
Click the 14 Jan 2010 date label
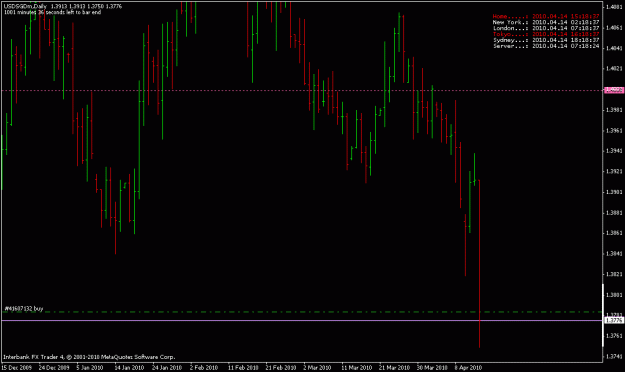[x=129, y=368]
